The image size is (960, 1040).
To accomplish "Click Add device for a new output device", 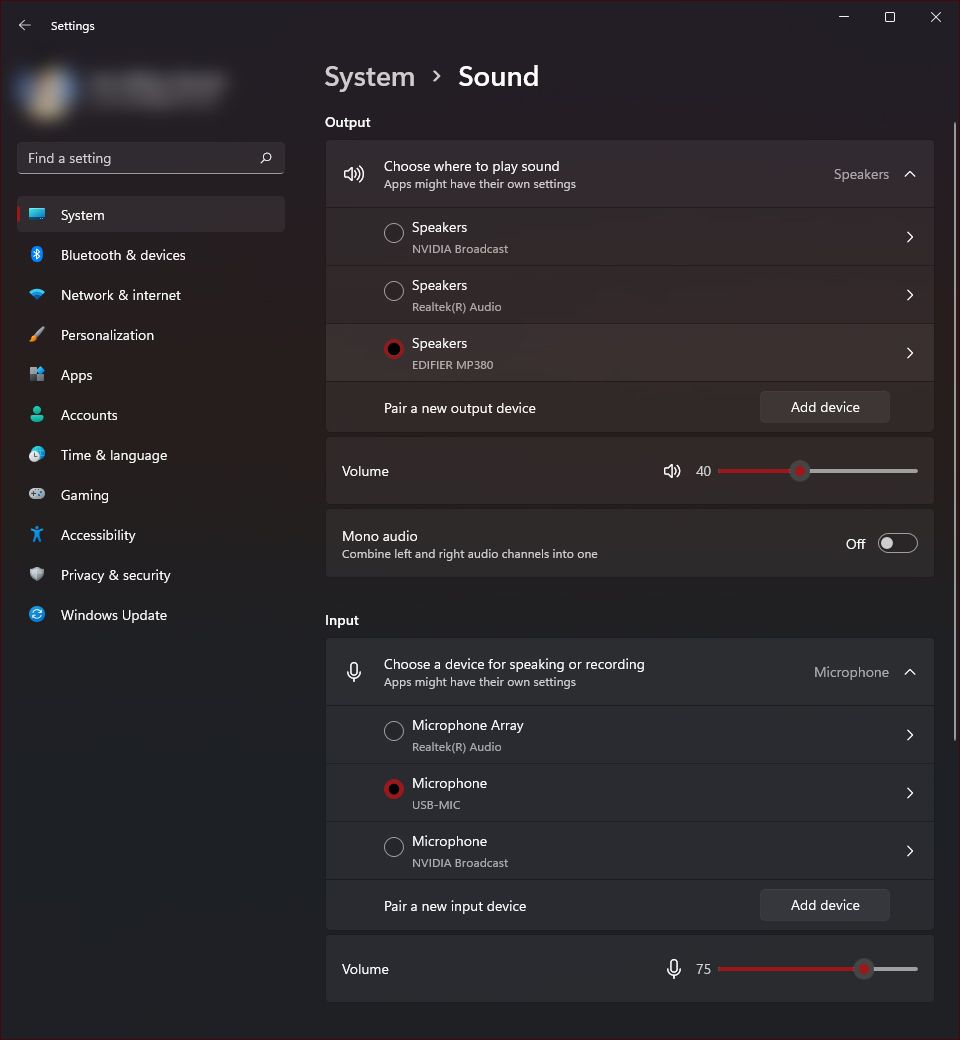I will (x=824, y=407).
